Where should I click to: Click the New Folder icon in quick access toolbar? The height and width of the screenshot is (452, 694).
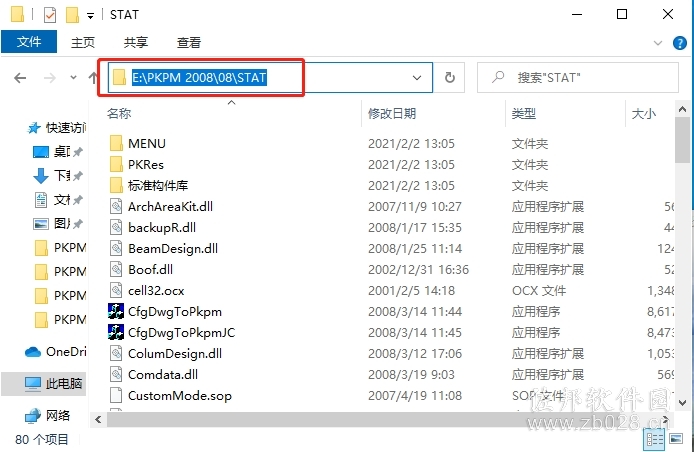click(72, 15)
